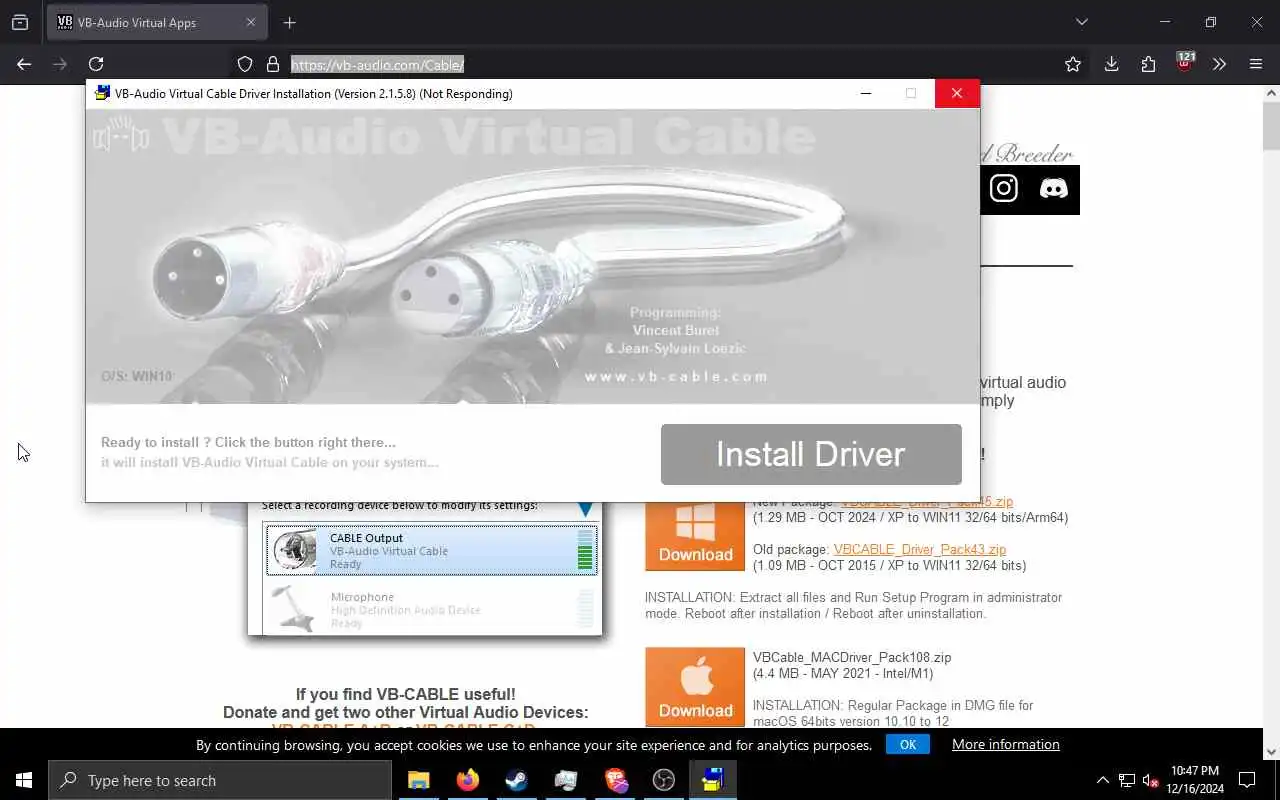This screenshot has width=1280, height=800.
Task: Open the Instagram icon link
Action: (x=1003, y=189)
